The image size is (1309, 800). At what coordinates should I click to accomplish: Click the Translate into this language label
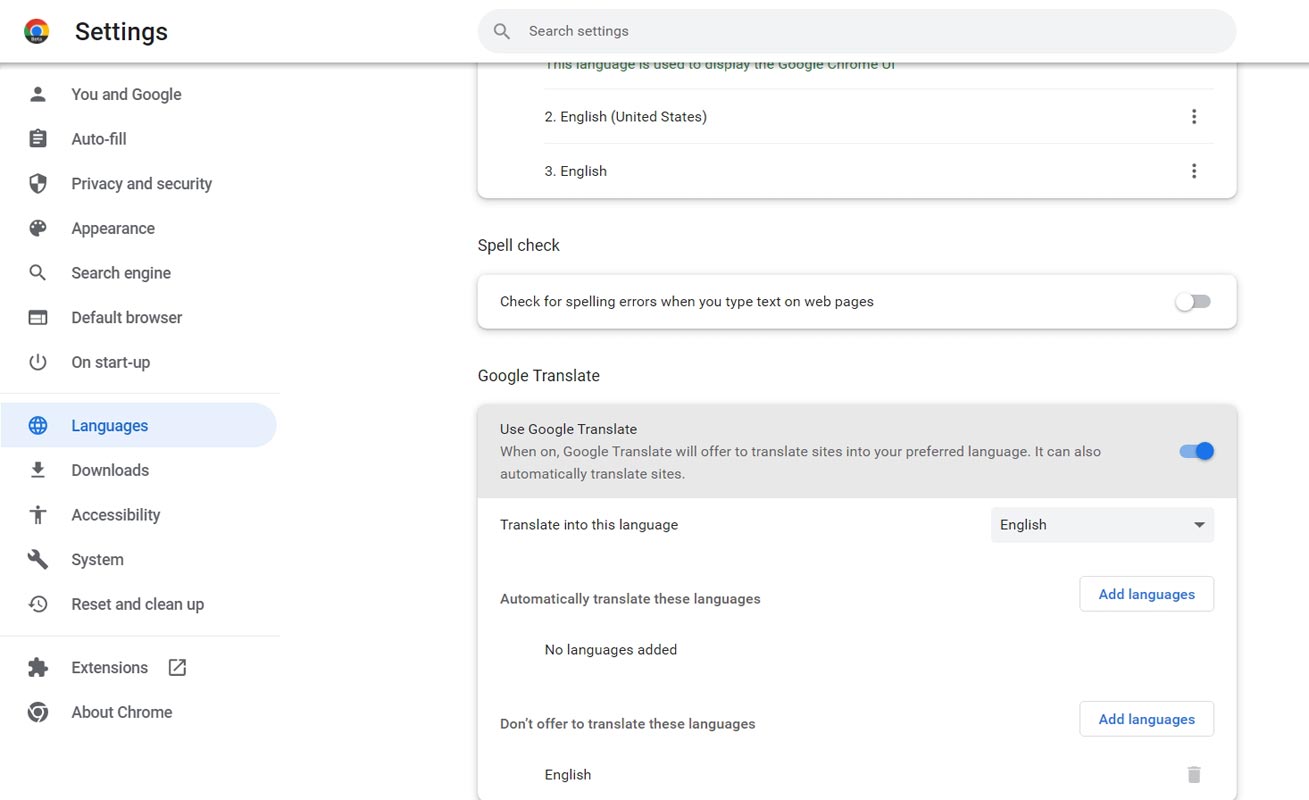point(589,525)
